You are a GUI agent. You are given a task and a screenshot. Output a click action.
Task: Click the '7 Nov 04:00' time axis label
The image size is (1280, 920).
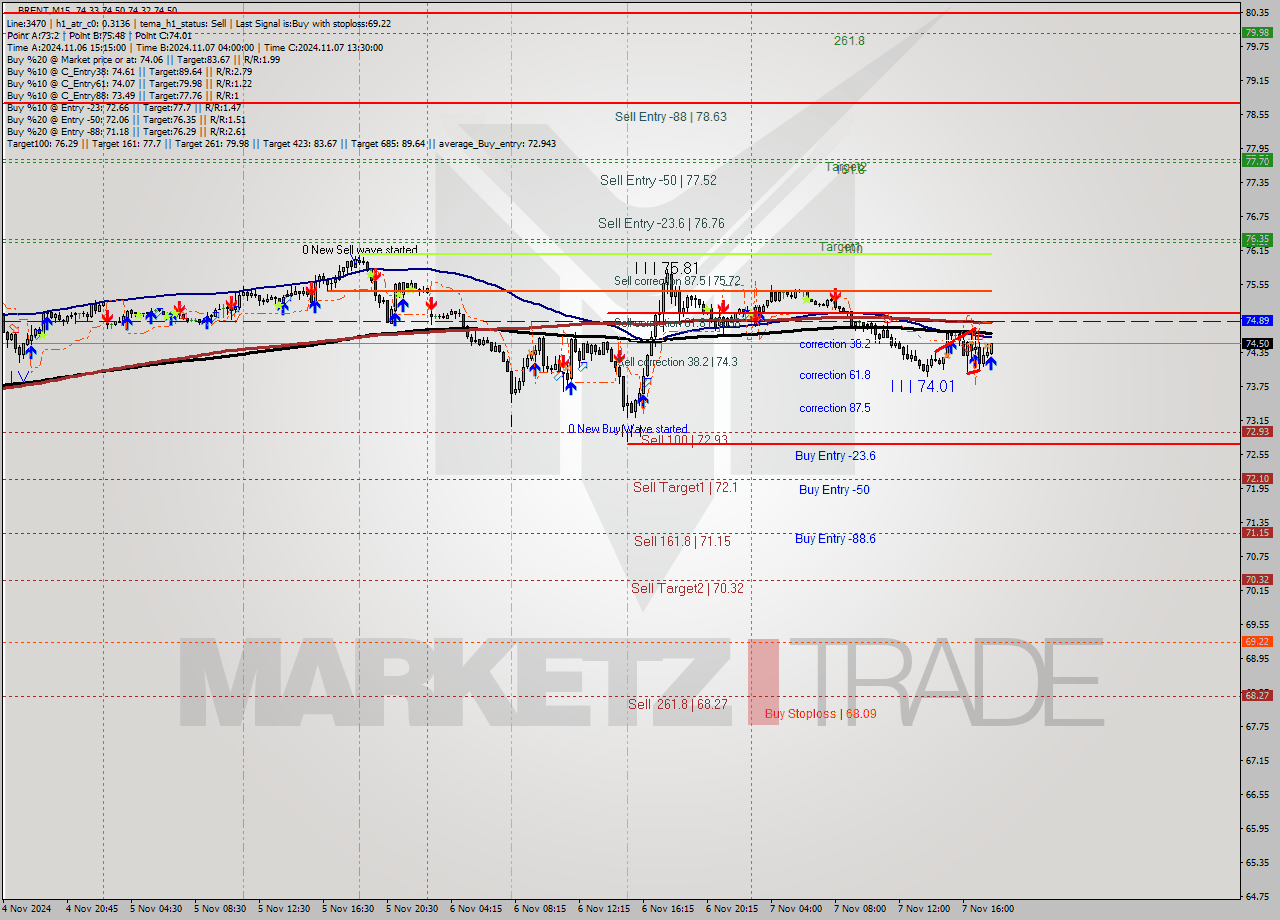click(x=796, y=909)
